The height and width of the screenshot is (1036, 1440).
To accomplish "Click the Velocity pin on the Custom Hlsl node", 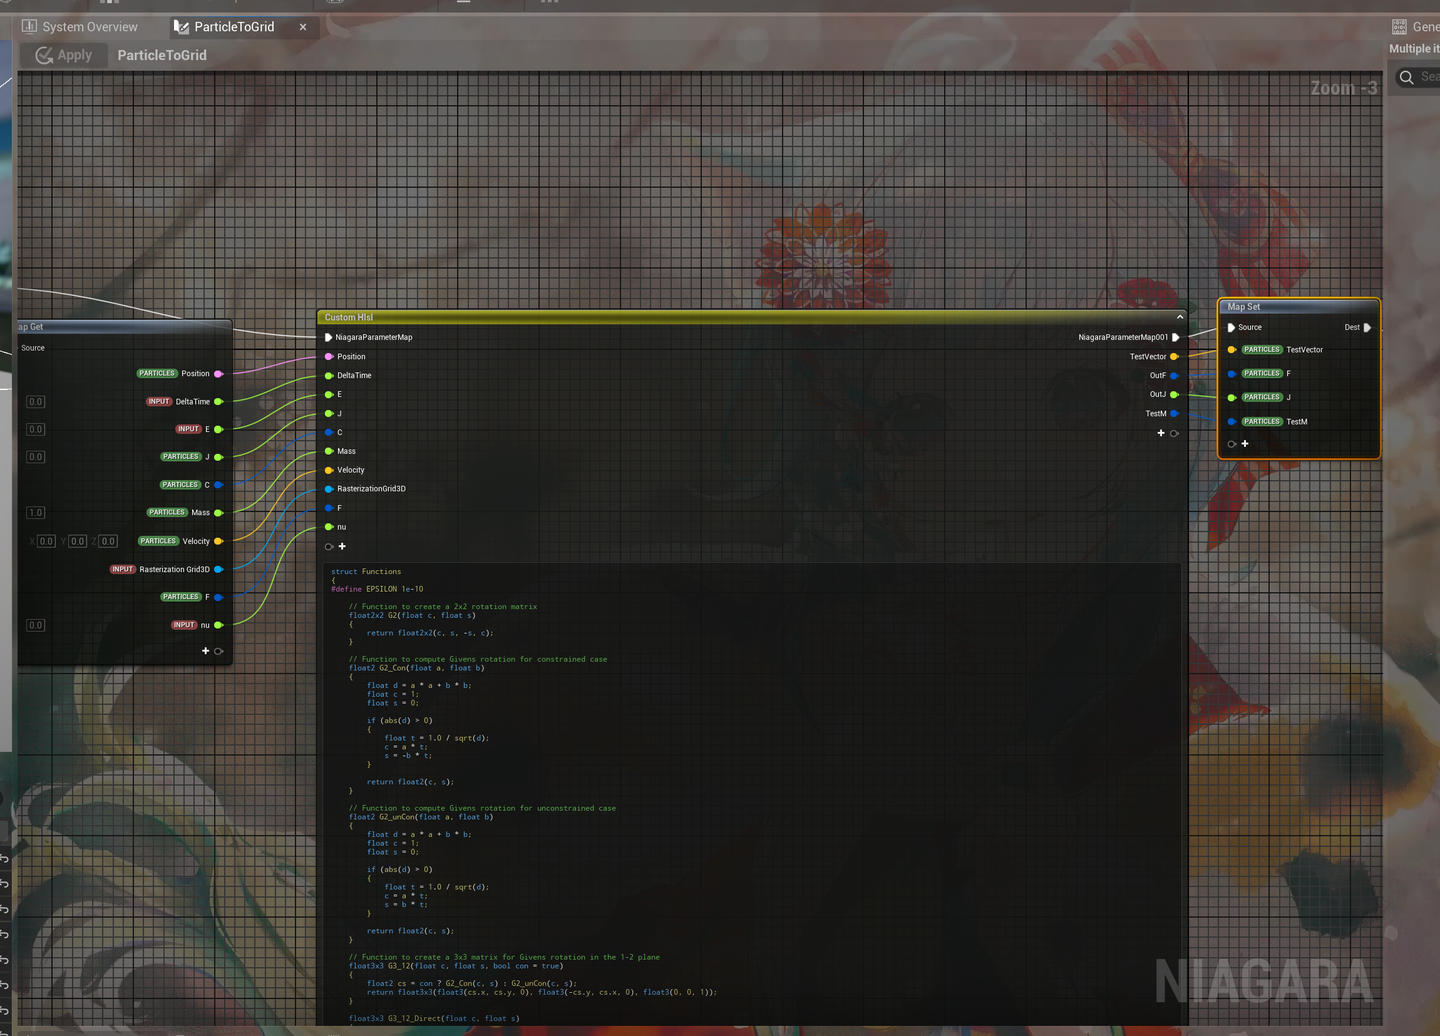I will 329,470.
